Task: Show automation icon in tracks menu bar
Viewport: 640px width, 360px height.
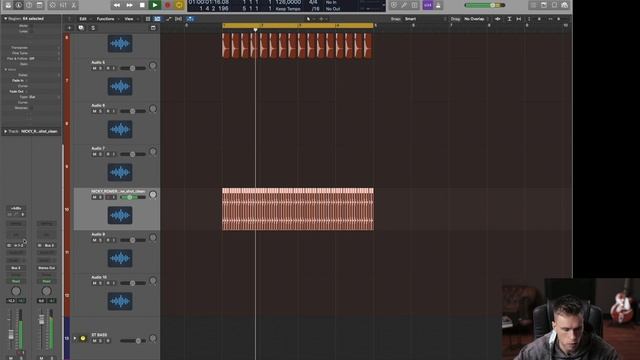Action: coord(168,19)
